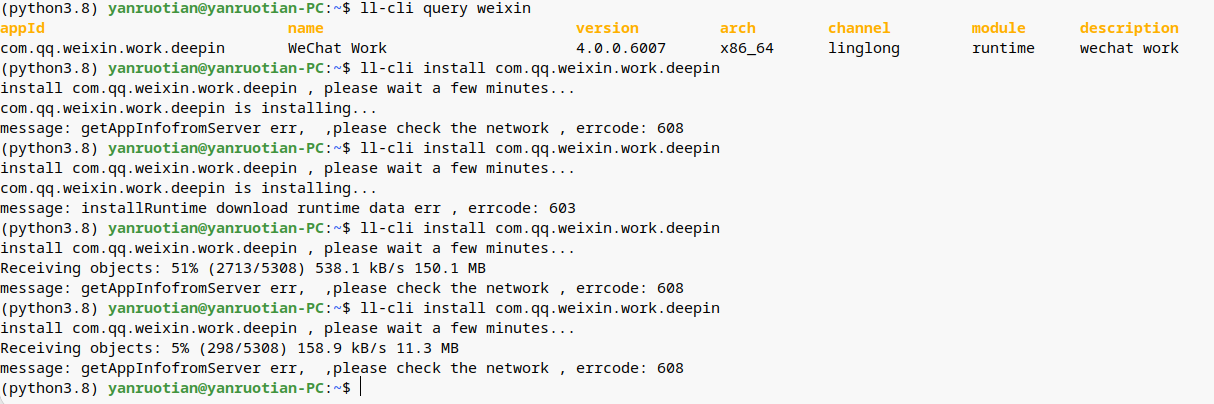Click the channel column header
Viewport: 1214px width, 404px height.
[x=858, y=28]
